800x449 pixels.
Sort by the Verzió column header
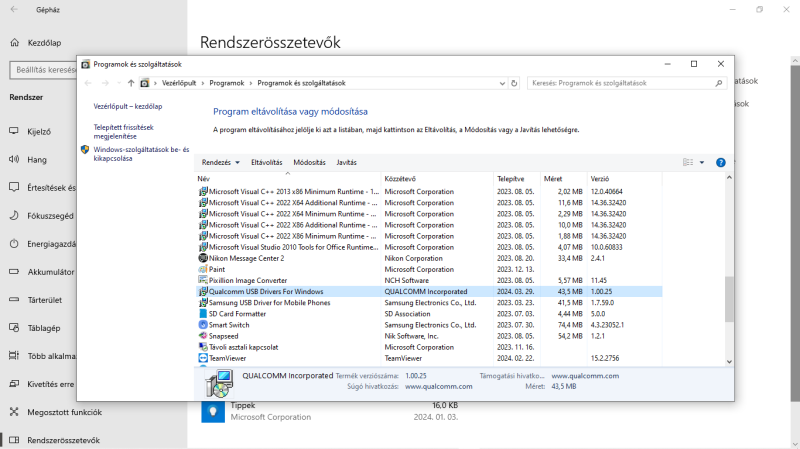pyautogui.click(x=624, y=179)
